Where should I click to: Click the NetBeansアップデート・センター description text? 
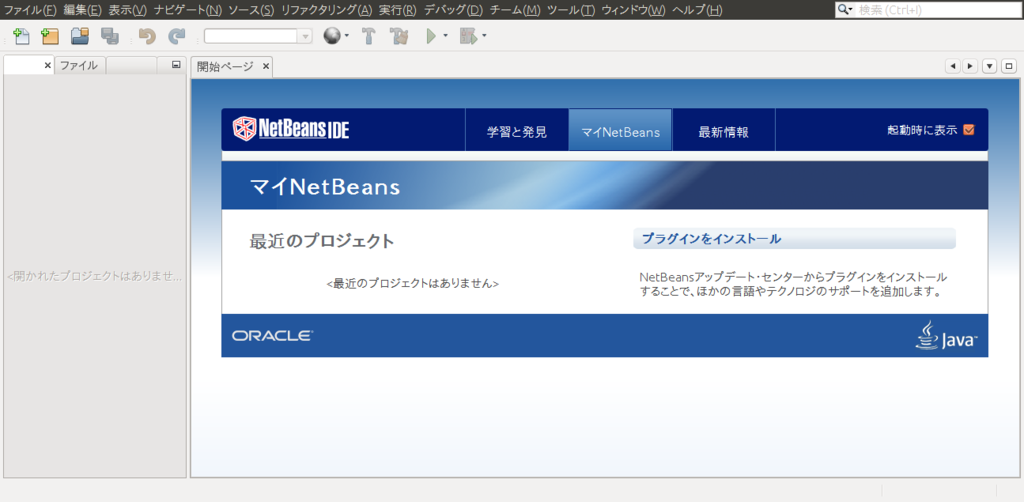point(793,284)
